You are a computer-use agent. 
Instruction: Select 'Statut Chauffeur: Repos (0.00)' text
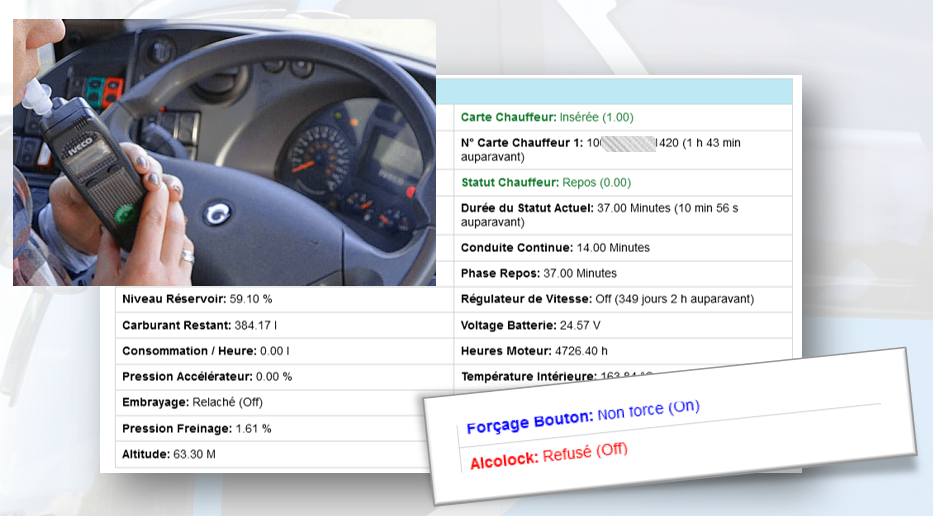point(546,183)
